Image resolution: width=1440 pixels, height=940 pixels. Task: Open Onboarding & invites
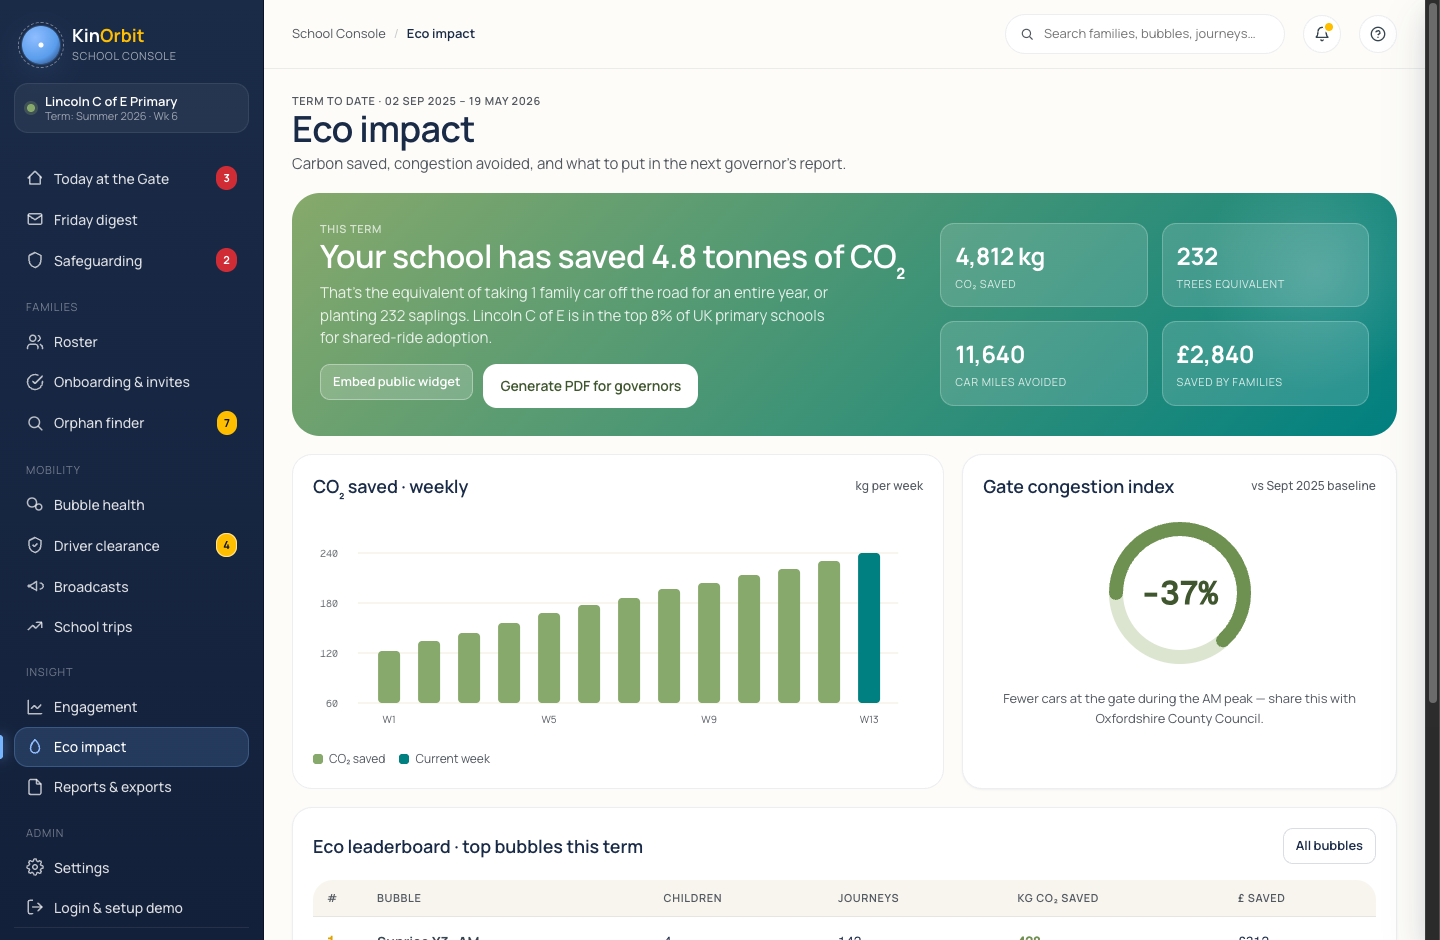point(131,382)
